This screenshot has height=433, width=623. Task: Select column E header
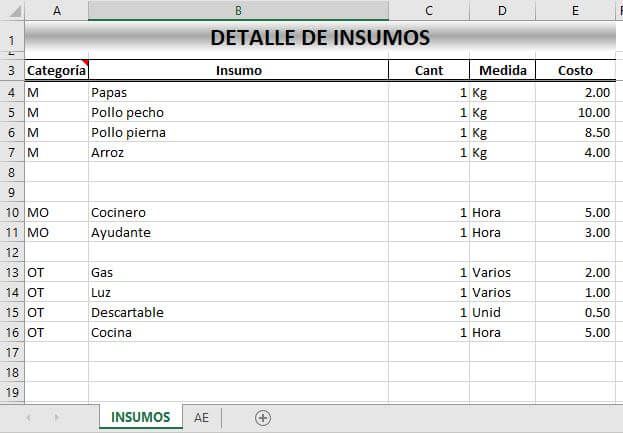coord(575,10)
